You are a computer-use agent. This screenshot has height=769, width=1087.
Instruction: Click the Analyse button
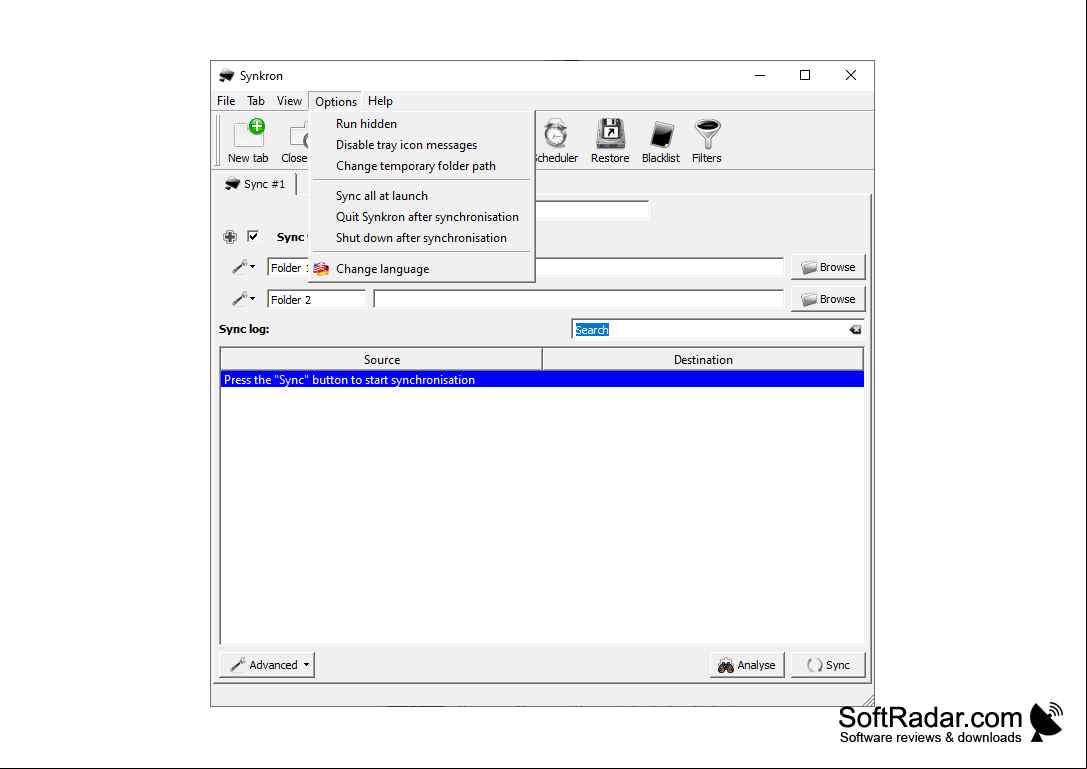pyautogui.click(x=747, y=665)
